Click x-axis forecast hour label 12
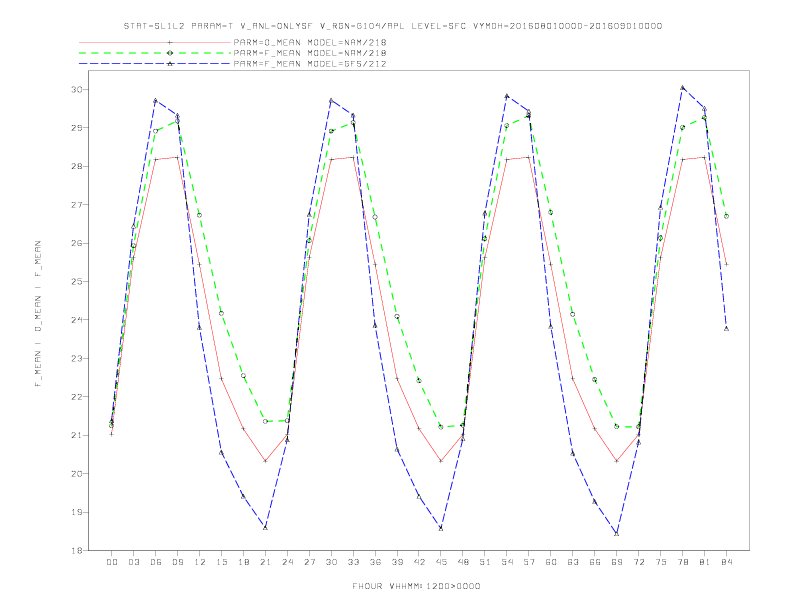 click(x=200, y=562)
